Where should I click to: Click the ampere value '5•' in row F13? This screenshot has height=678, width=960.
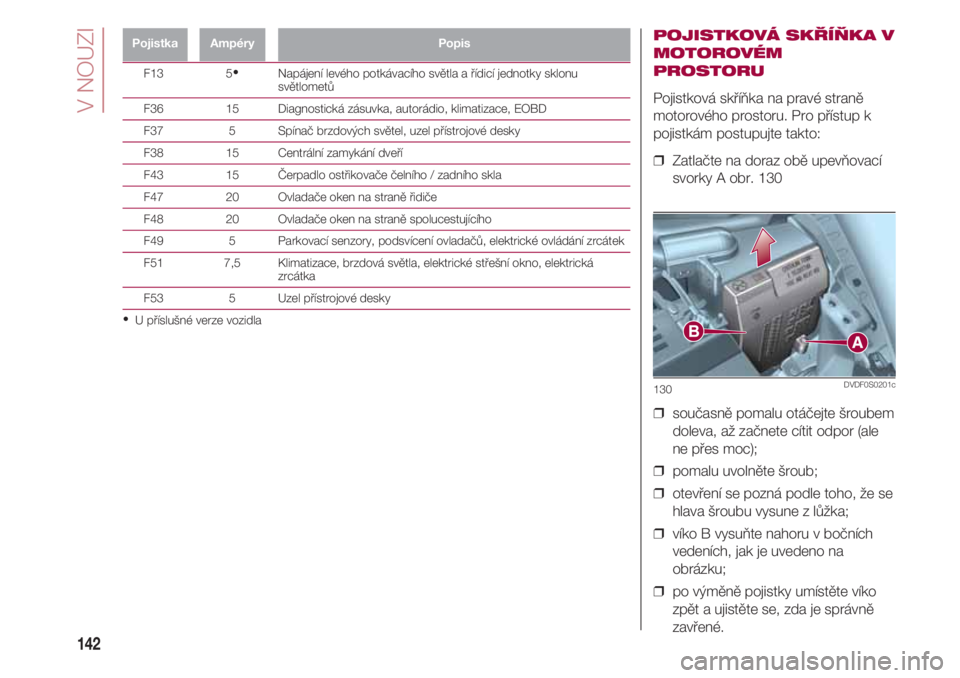pos(232,73)
